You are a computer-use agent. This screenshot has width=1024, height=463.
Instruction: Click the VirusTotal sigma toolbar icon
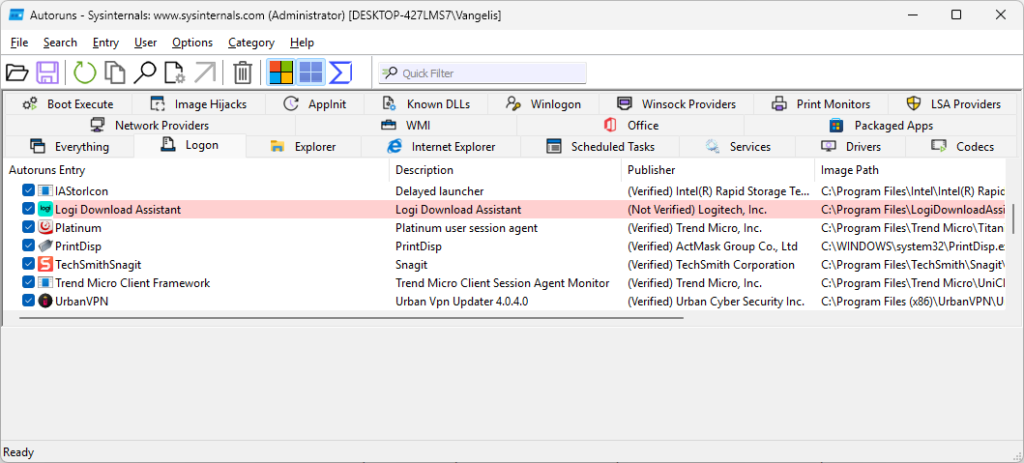point(340,72)
